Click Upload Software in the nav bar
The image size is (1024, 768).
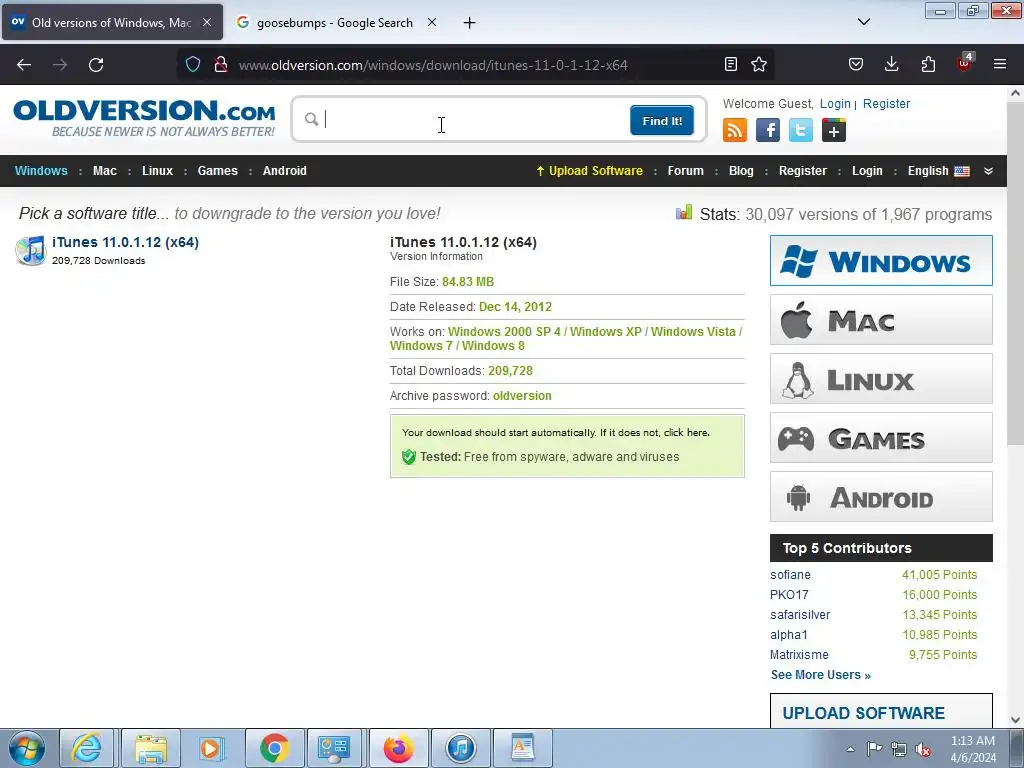(x=589, y=171)
